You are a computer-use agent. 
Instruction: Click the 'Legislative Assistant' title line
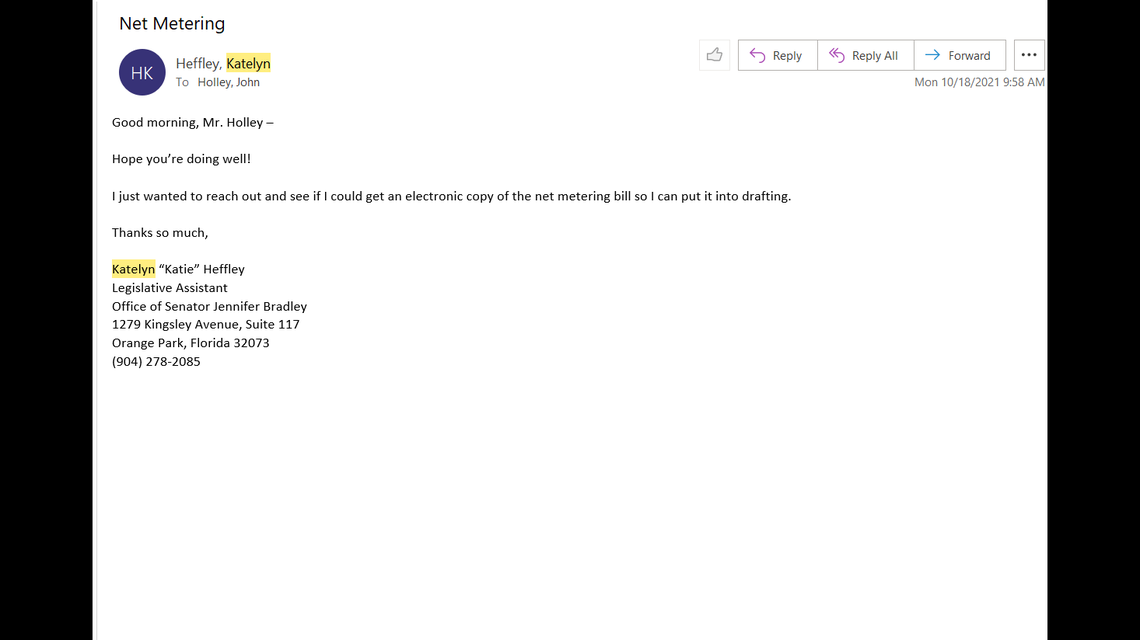pos(170,288)
